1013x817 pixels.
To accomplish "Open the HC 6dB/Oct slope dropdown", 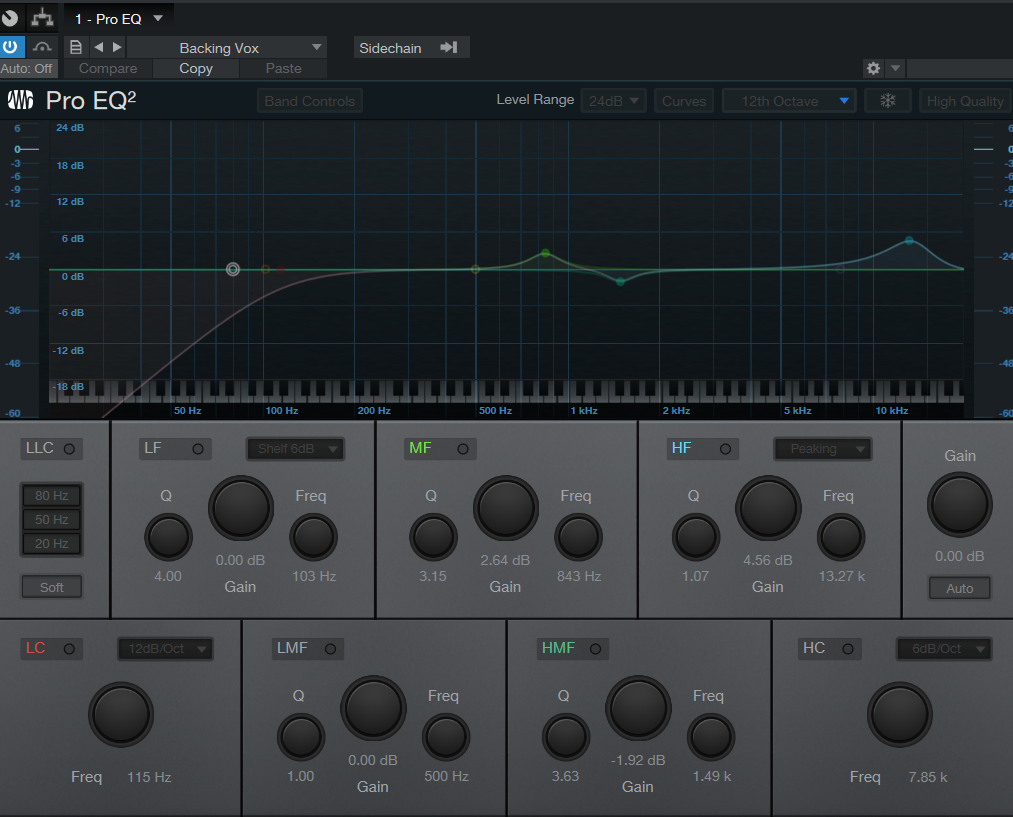I will coord(945,648).
